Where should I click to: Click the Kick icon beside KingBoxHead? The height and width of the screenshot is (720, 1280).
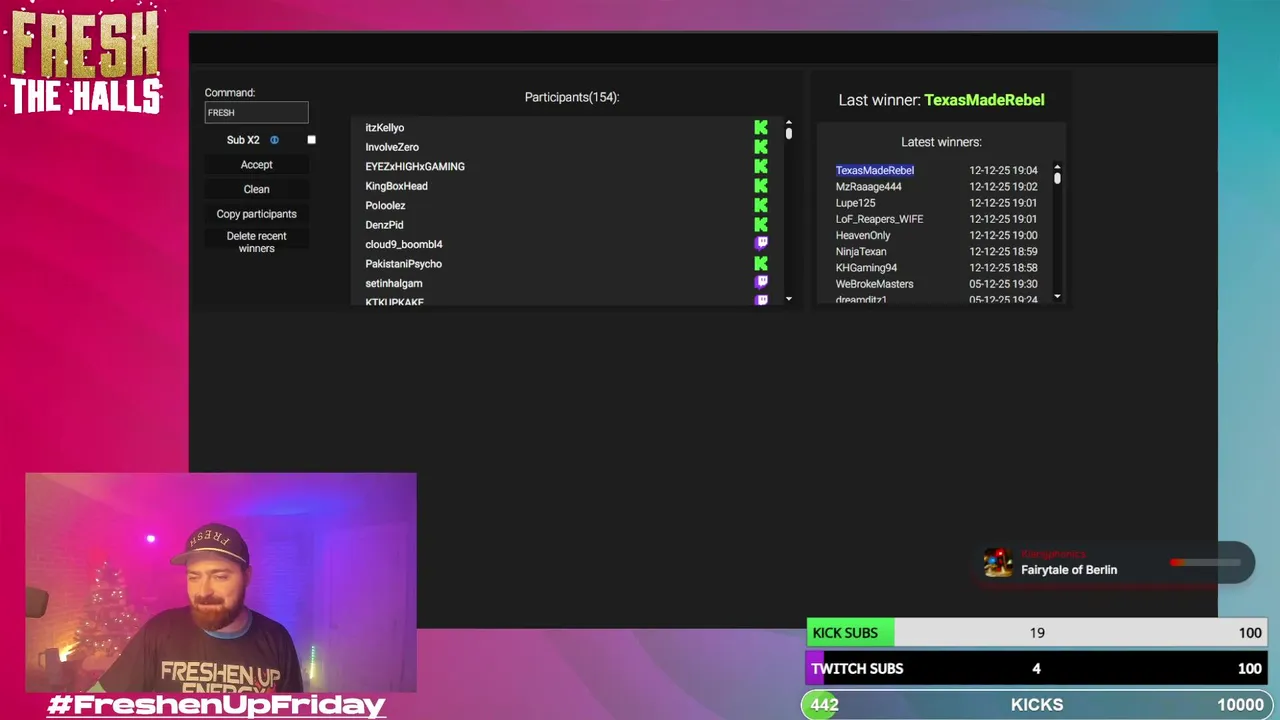761,186
